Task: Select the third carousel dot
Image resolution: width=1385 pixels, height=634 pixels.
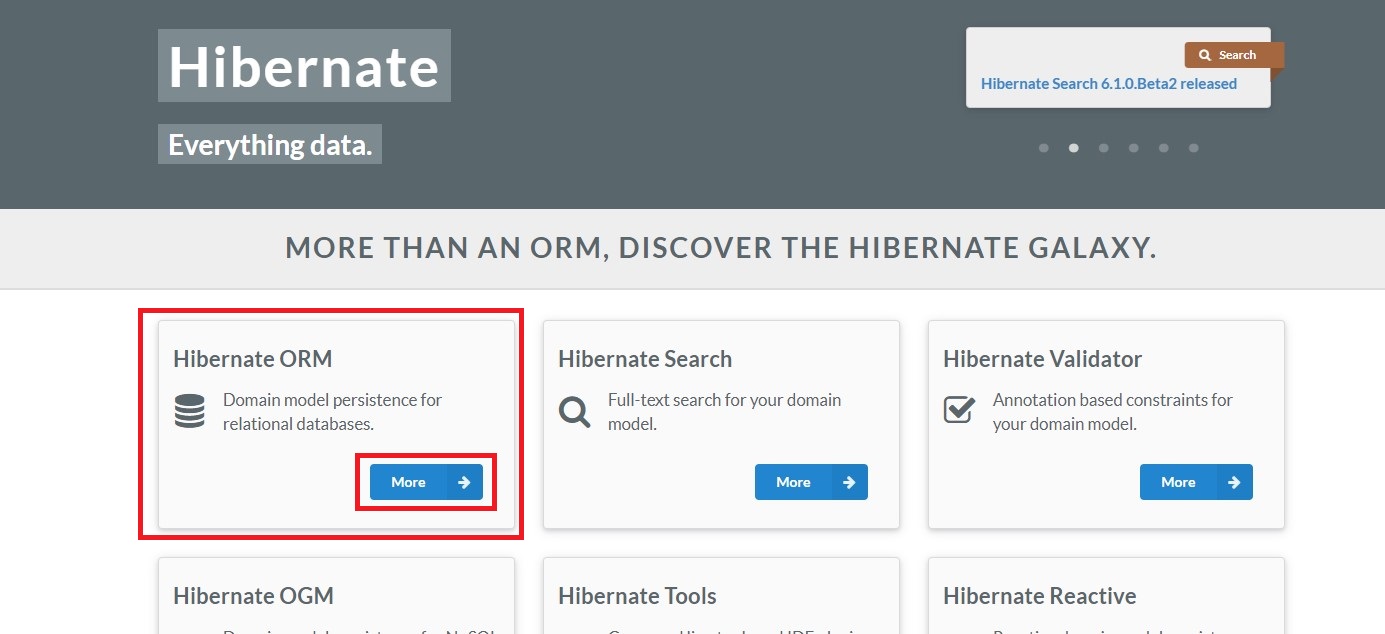Action: coord(1104,148)
